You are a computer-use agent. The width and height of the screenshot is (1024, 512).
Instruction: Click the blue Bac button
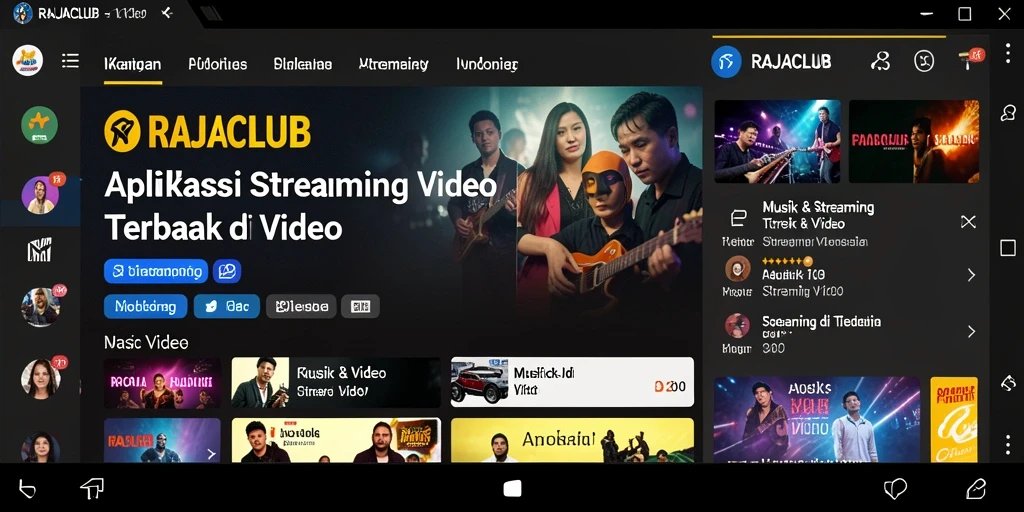(227, 306)
